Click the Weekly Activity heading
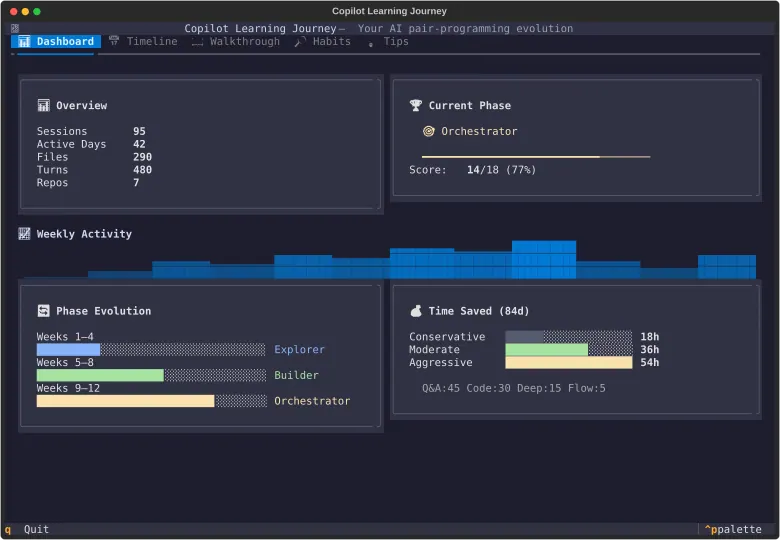780x540 pixels. click(x=84, y=234)
